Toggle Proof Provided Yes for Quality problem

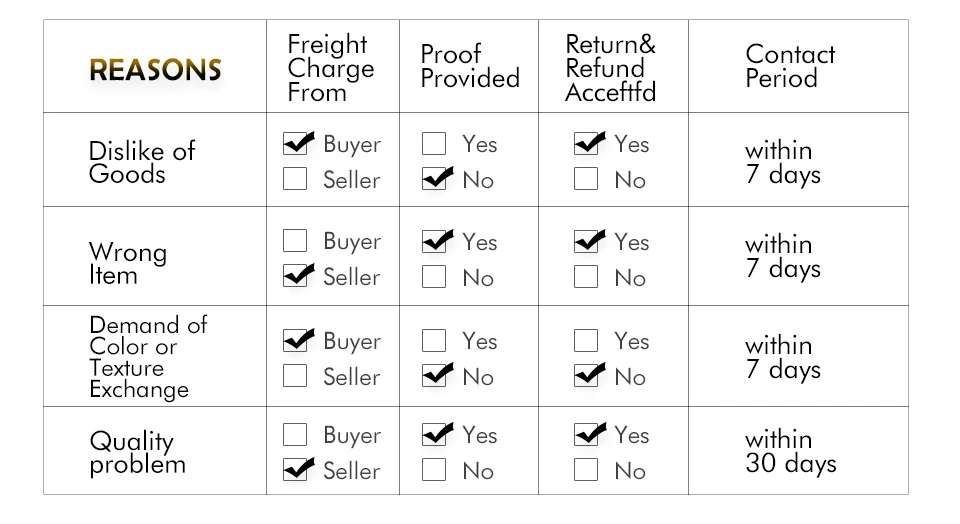tap(434, 435)
